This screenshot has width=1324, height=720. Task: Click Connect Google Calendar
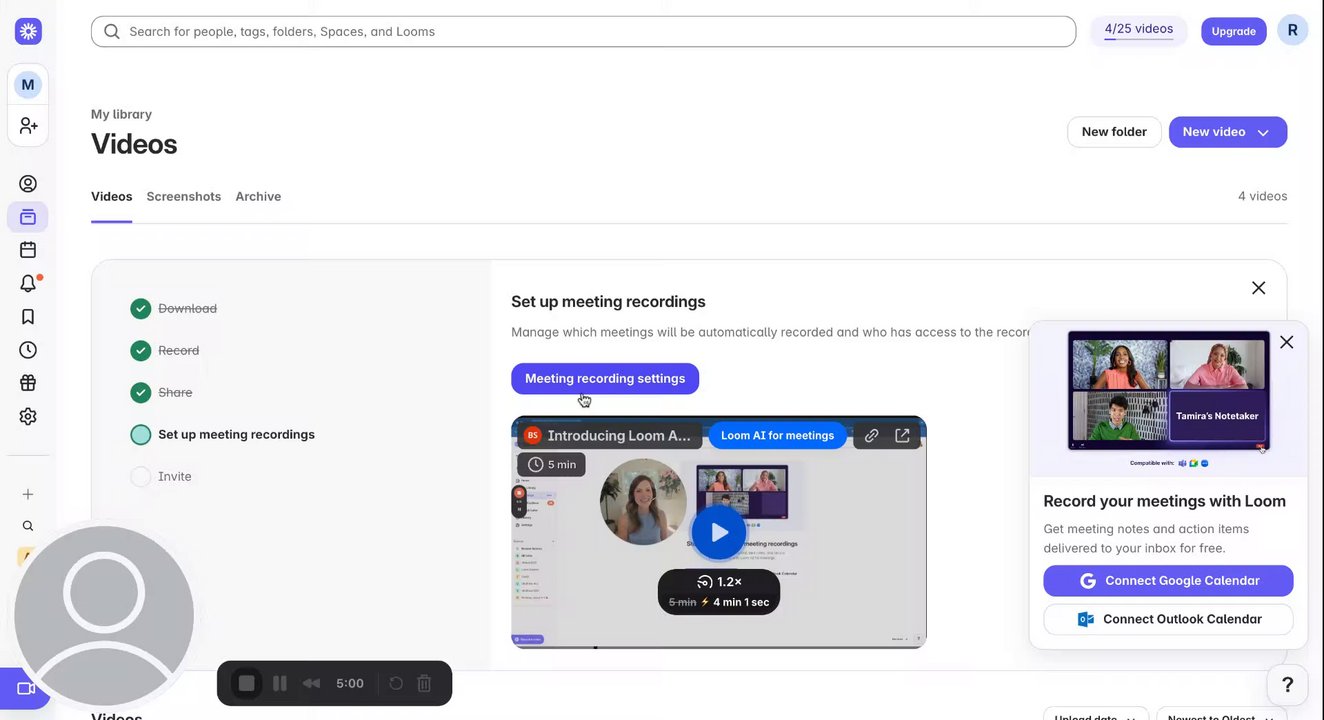1168,581
